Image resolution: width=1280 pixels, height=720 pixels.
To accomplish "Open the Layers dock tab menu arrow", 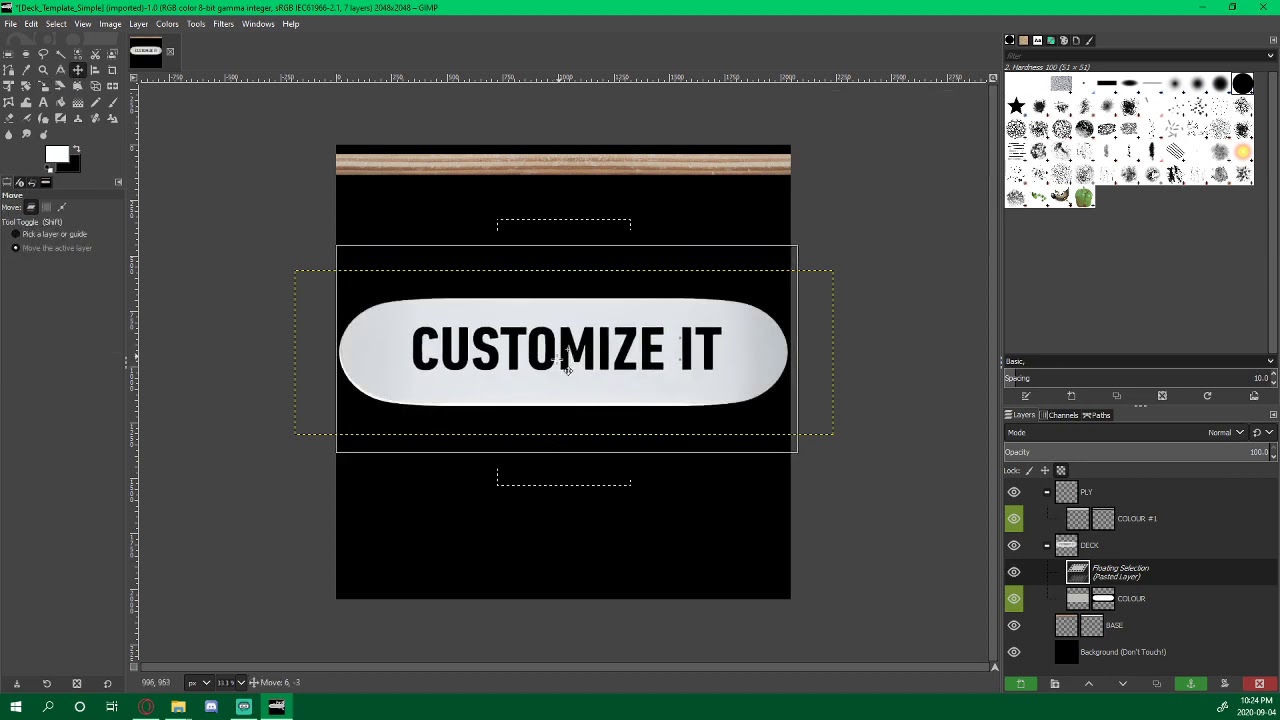I will tap(1273, 414).
